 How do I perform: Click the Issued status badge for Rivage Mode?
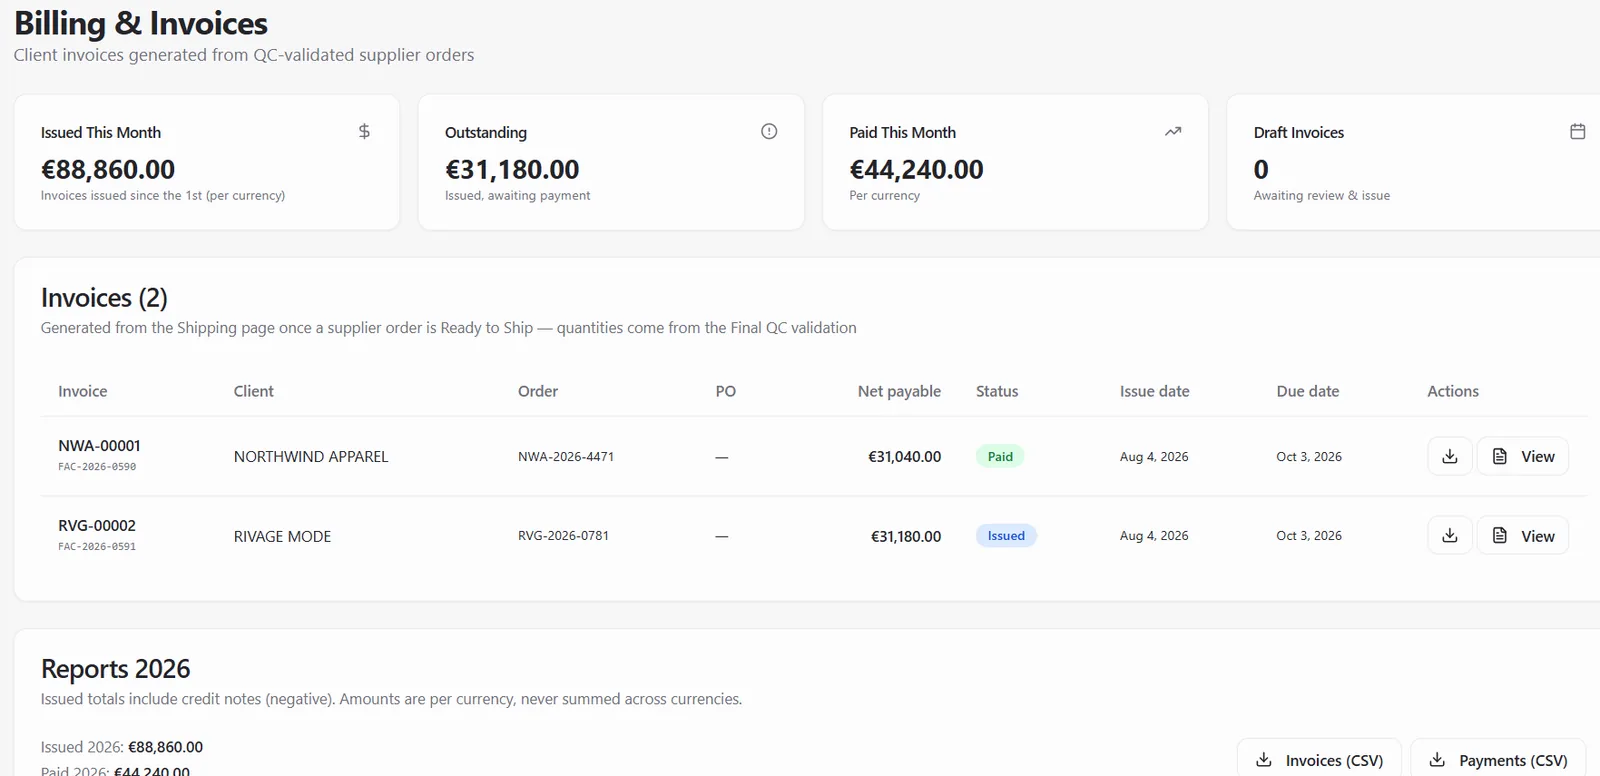1006,536
